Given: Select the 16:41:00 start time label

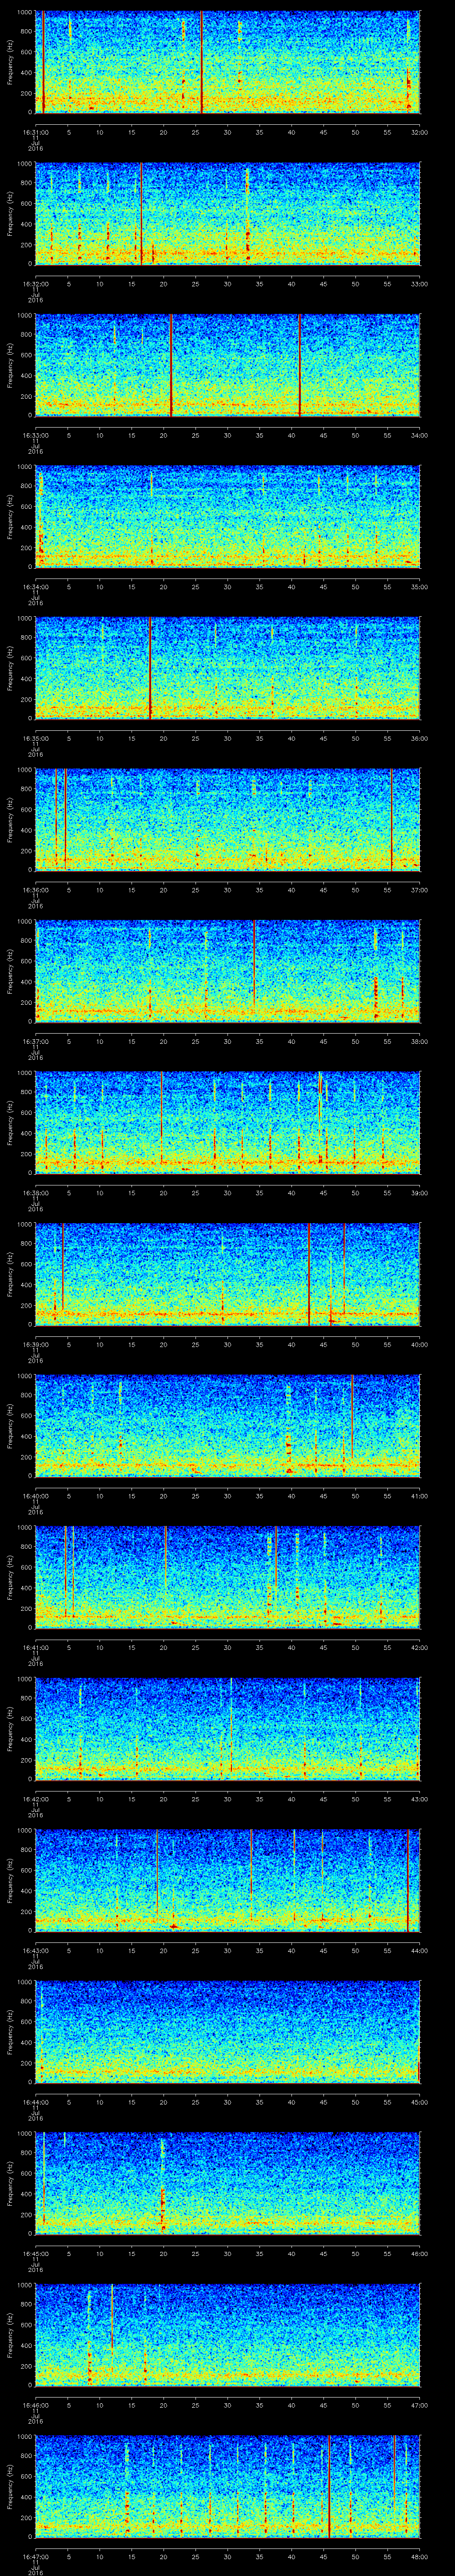Looking at the screenshot, I should (35, 1647).
